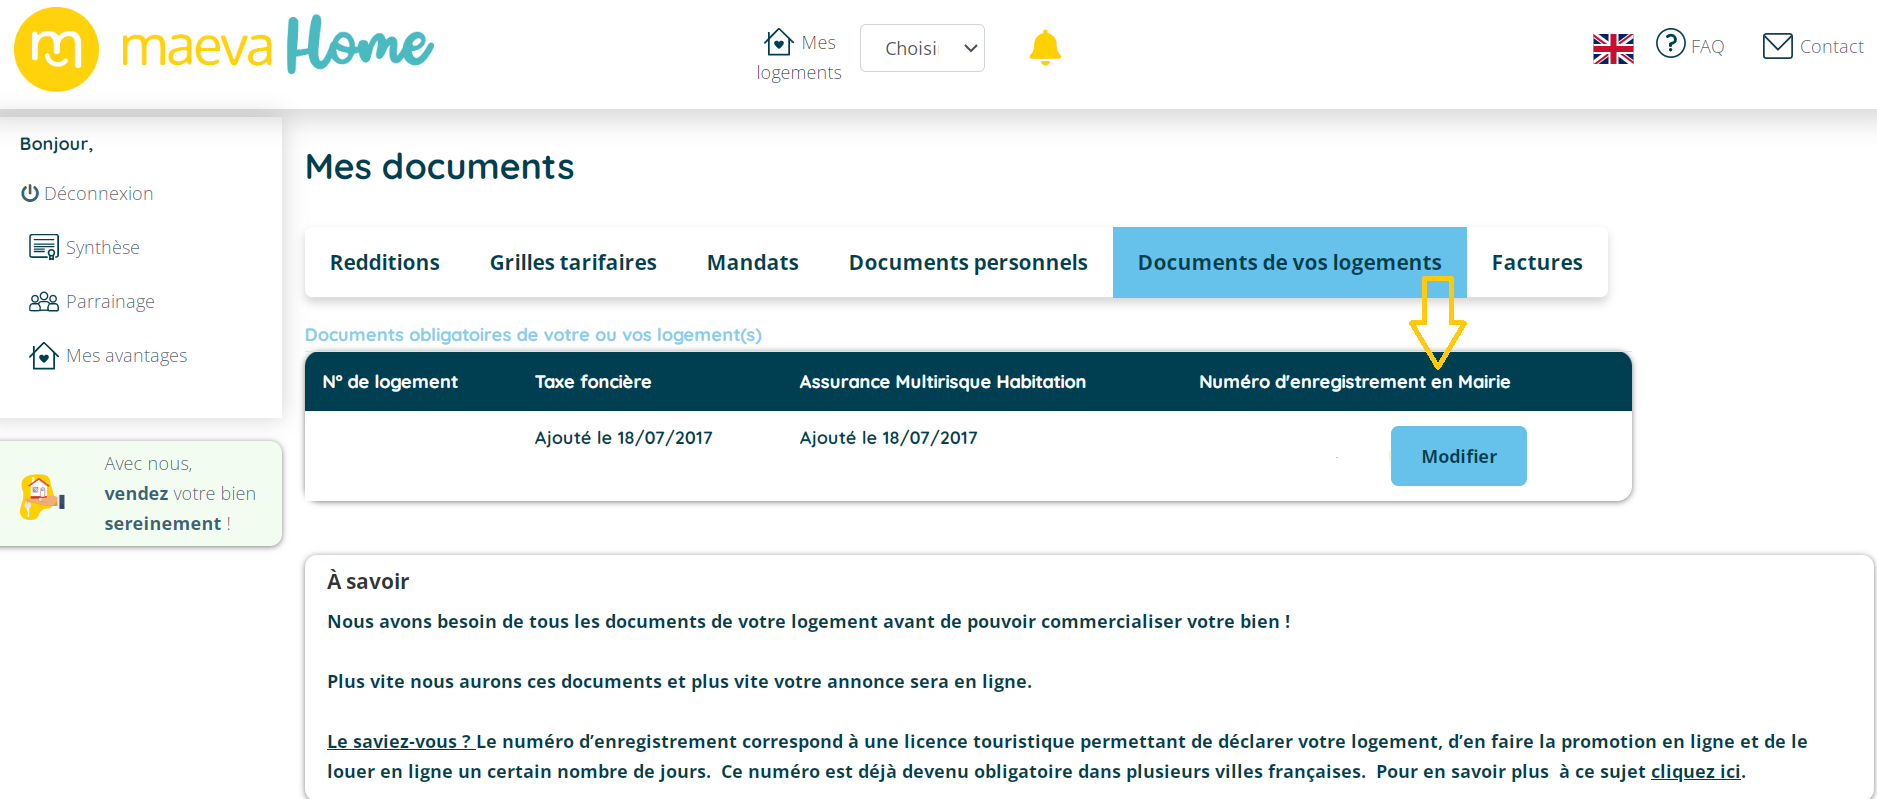
Task: Select the Documents personnels tab
Action: 968,262
